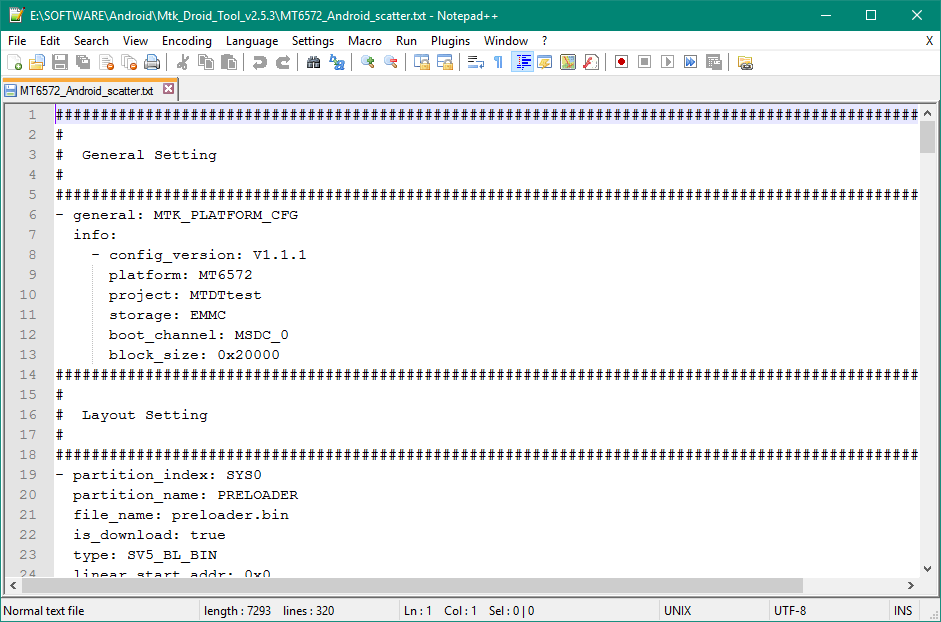The width and height of the screenshot is (941, 622).
Task: Click the Print icon in toolbar
Action: [x=152, y=62]
